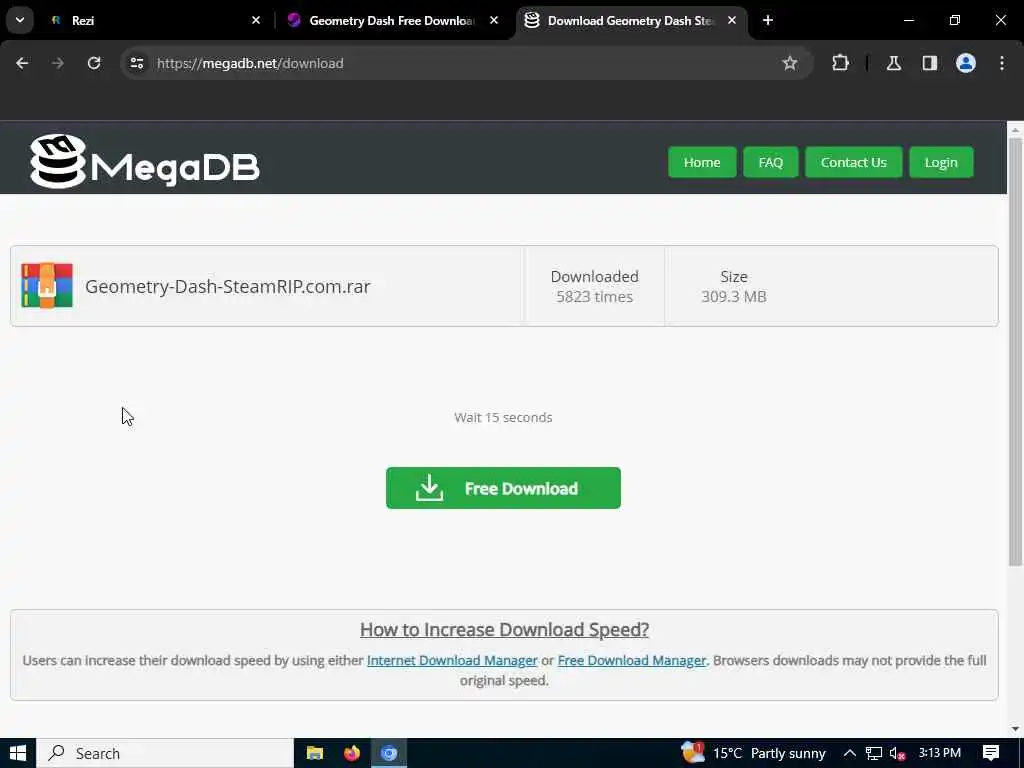
Task: Click the Chrome taskbar icon
Action: [x=389, y=753]
